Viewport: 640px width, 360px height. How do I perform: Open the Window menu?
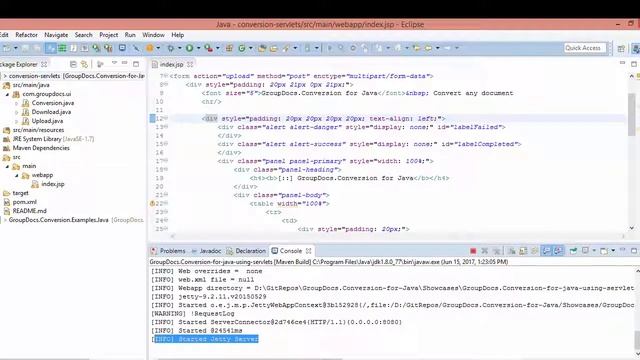coord(153,35)
